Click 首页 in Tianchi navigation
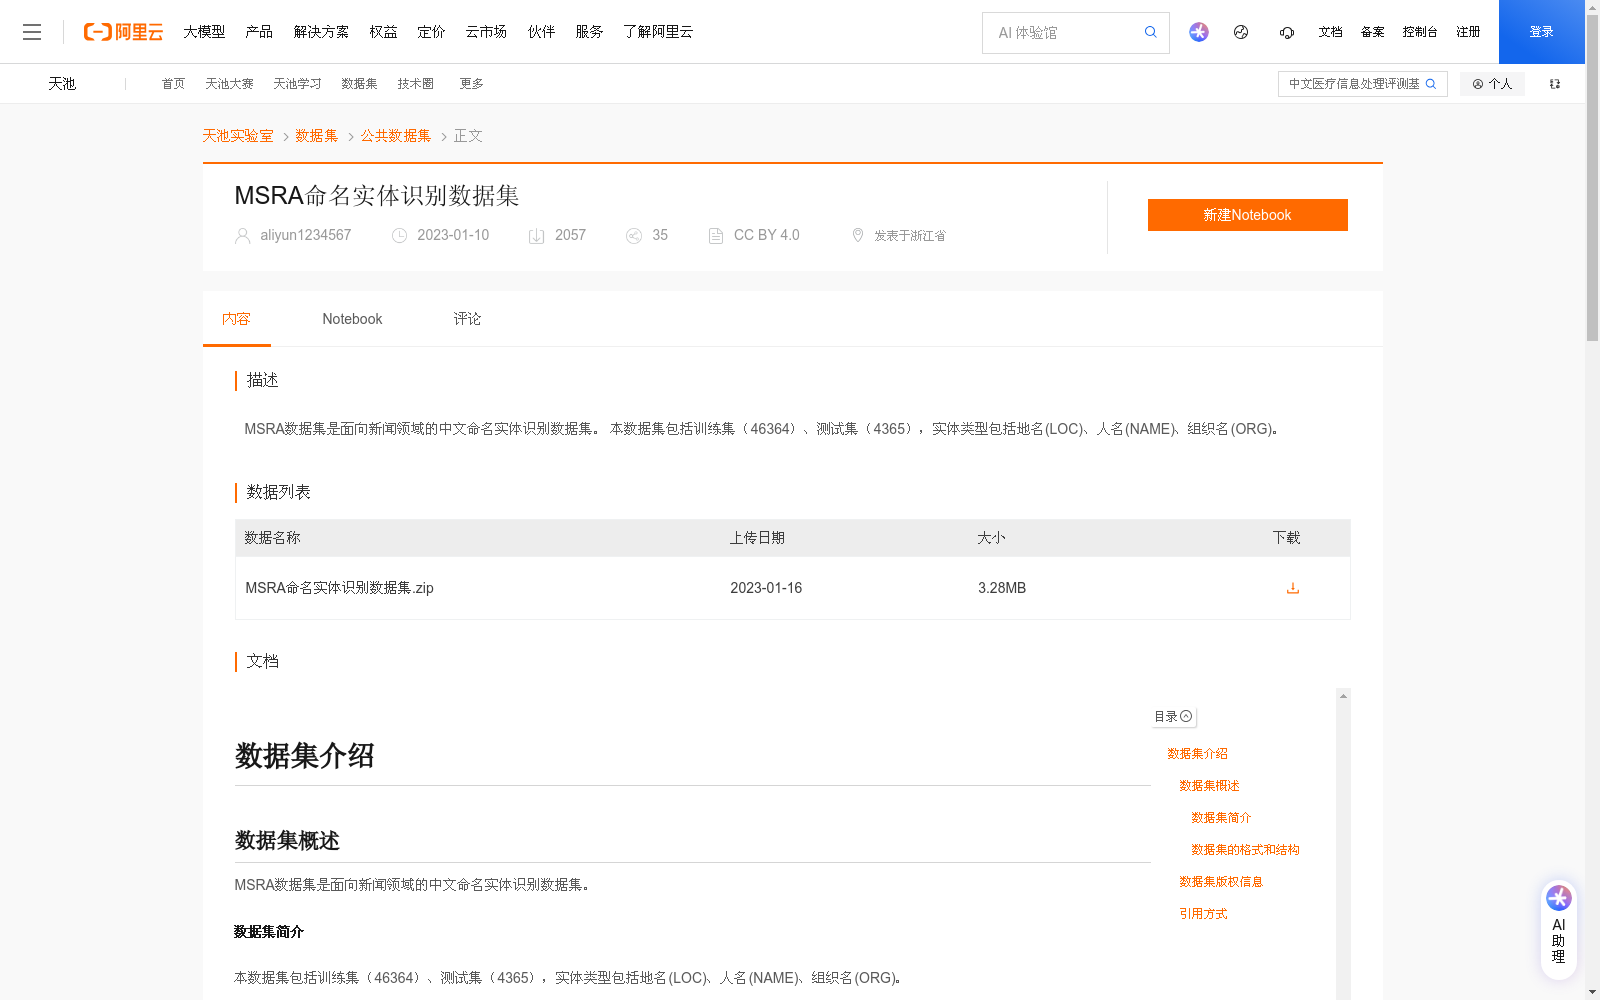 tap(173, 84)
